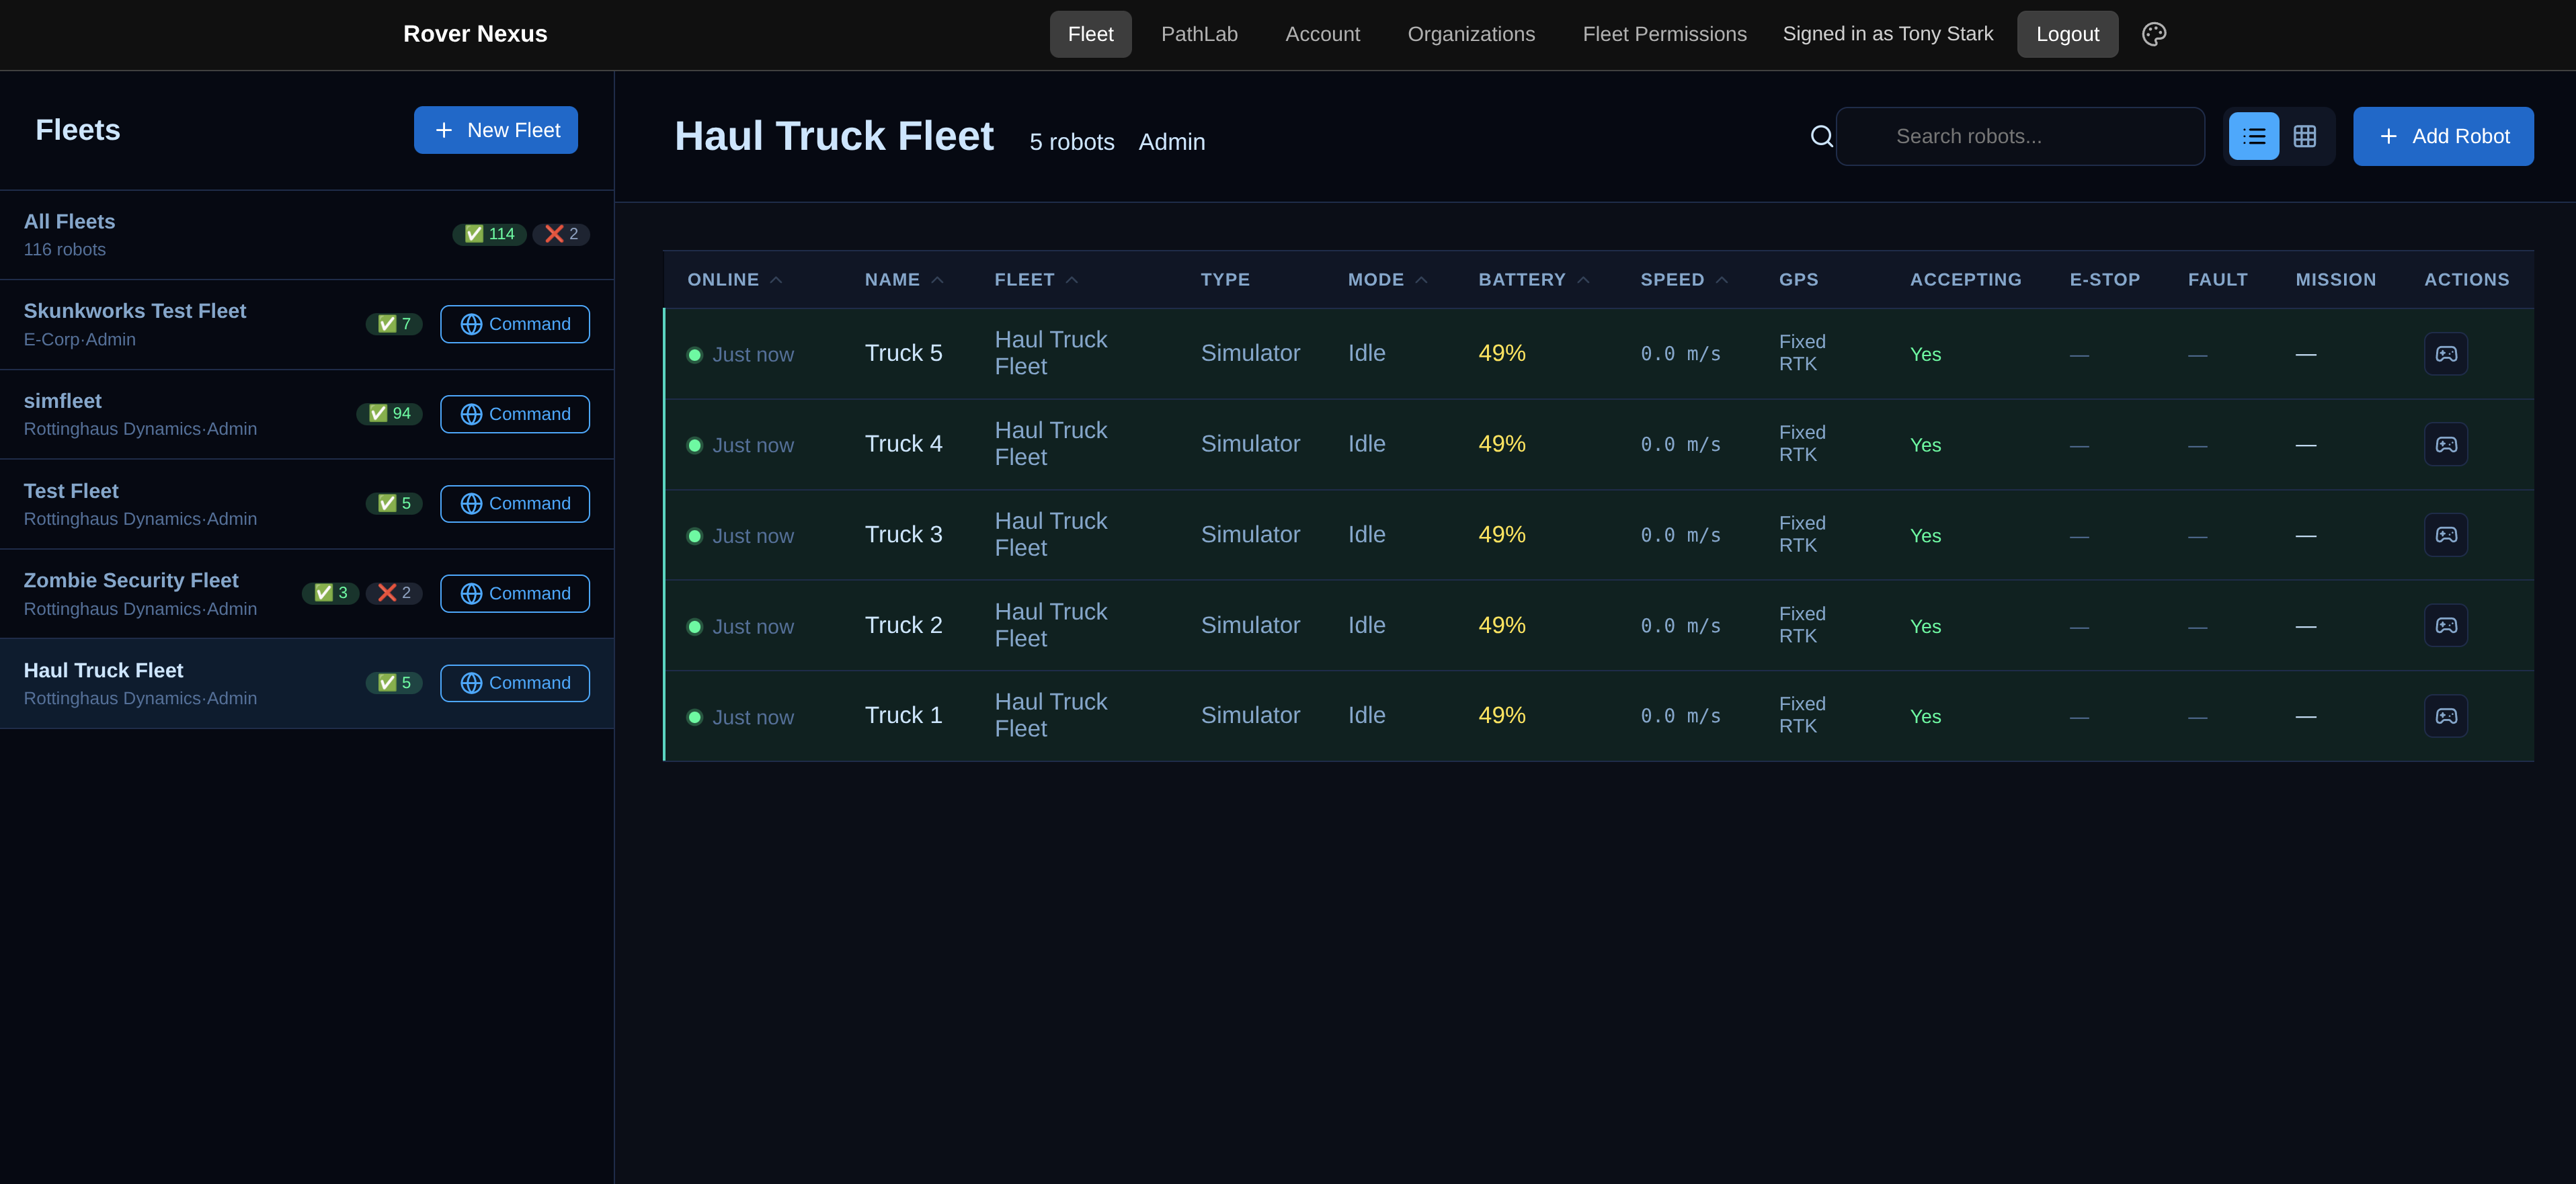This screenshot has width=2576, height=1184.
Task: Select simfleet in sidebar
Action: pos(306,414)
